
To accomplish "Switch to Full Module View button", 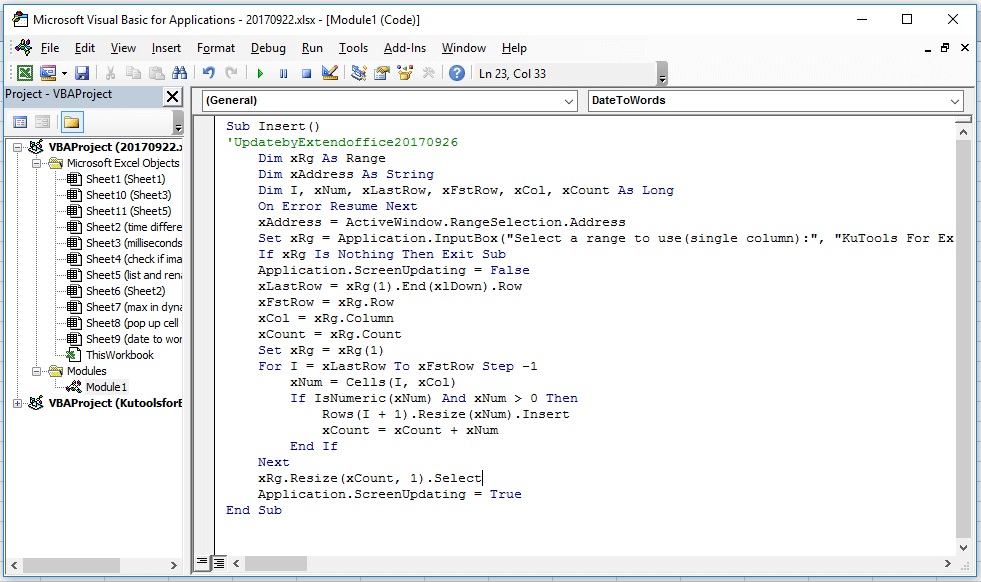I will (x=219, y=562).
